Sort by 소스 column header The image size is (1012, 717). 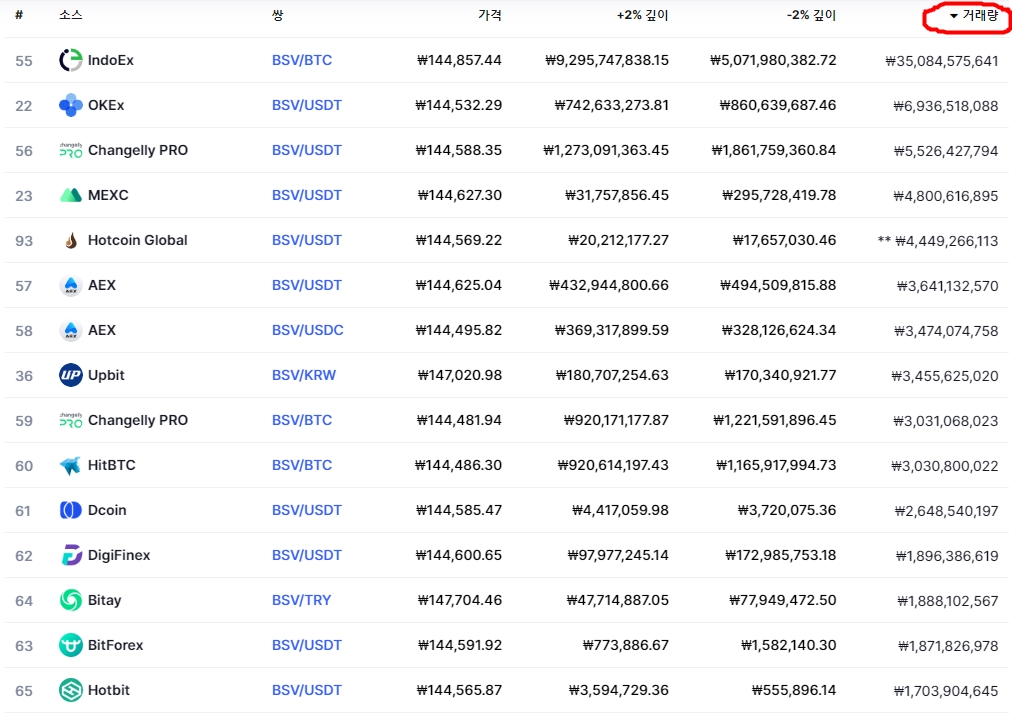(x=70, y=15)
